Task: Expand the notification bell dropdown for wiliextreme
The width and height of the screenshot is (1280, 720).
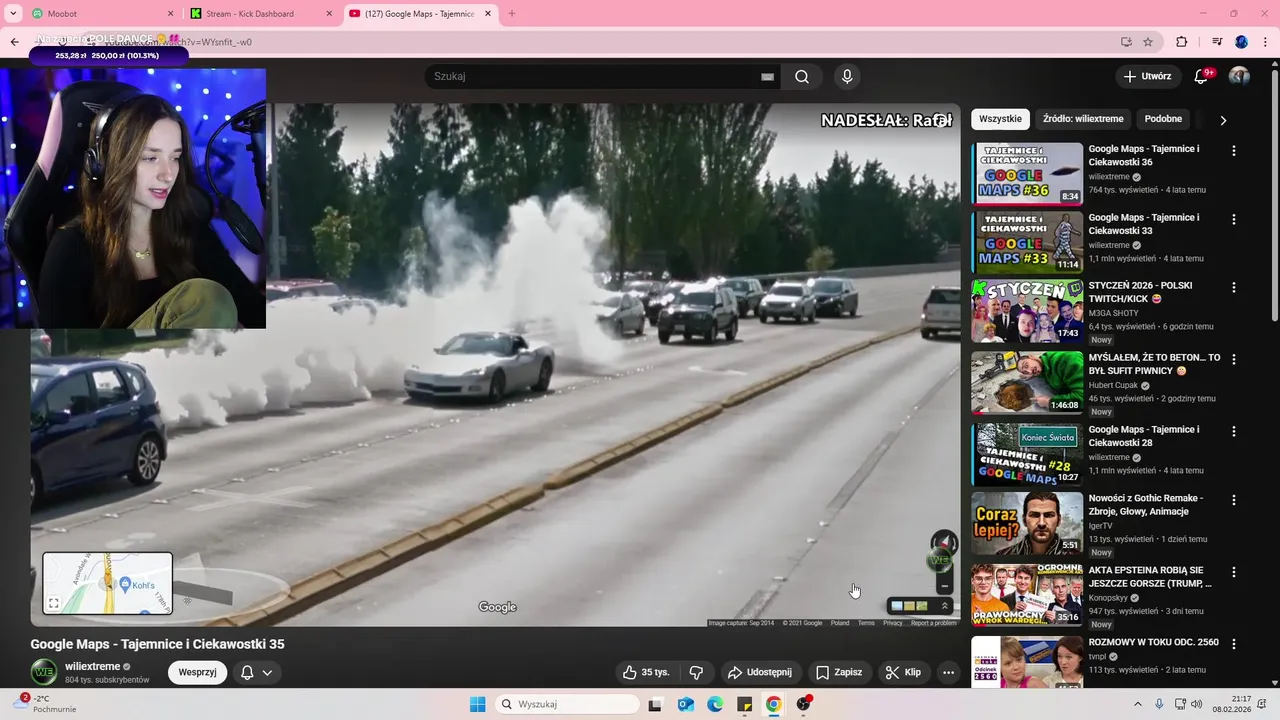Action: [267, 673]
